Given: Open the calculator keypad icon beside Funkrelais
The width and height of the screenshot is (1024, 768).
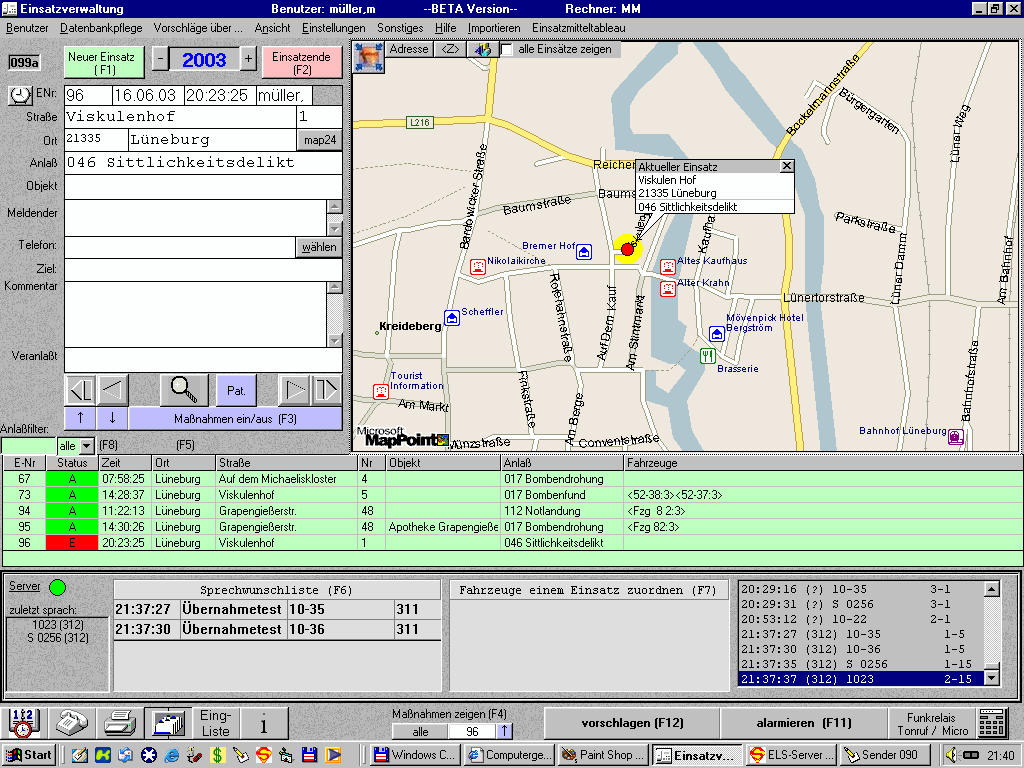Looking at the screenshot, I should pos(991,723).
